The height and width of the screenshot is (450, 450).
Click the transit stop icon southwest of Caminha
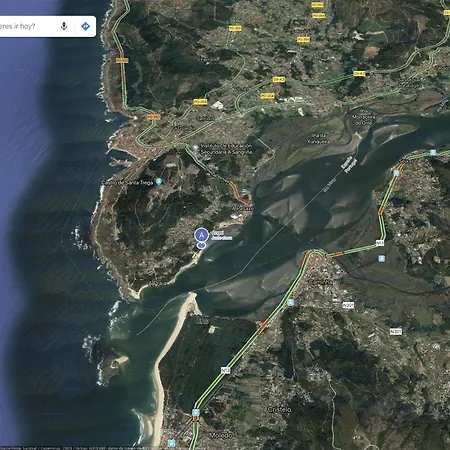point(291,302)
